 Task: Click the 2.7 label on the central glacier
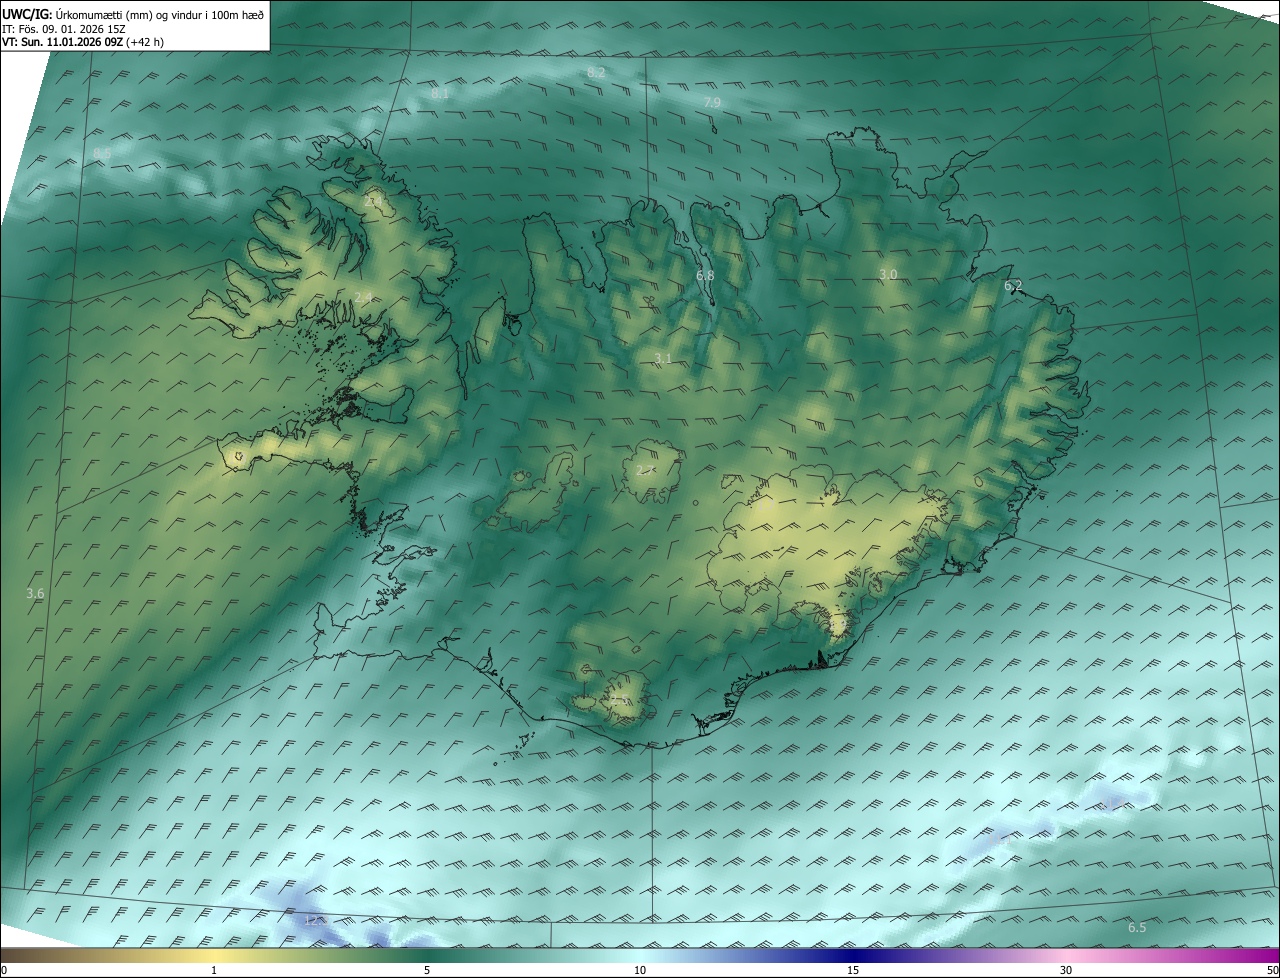(x=646, y=469)
